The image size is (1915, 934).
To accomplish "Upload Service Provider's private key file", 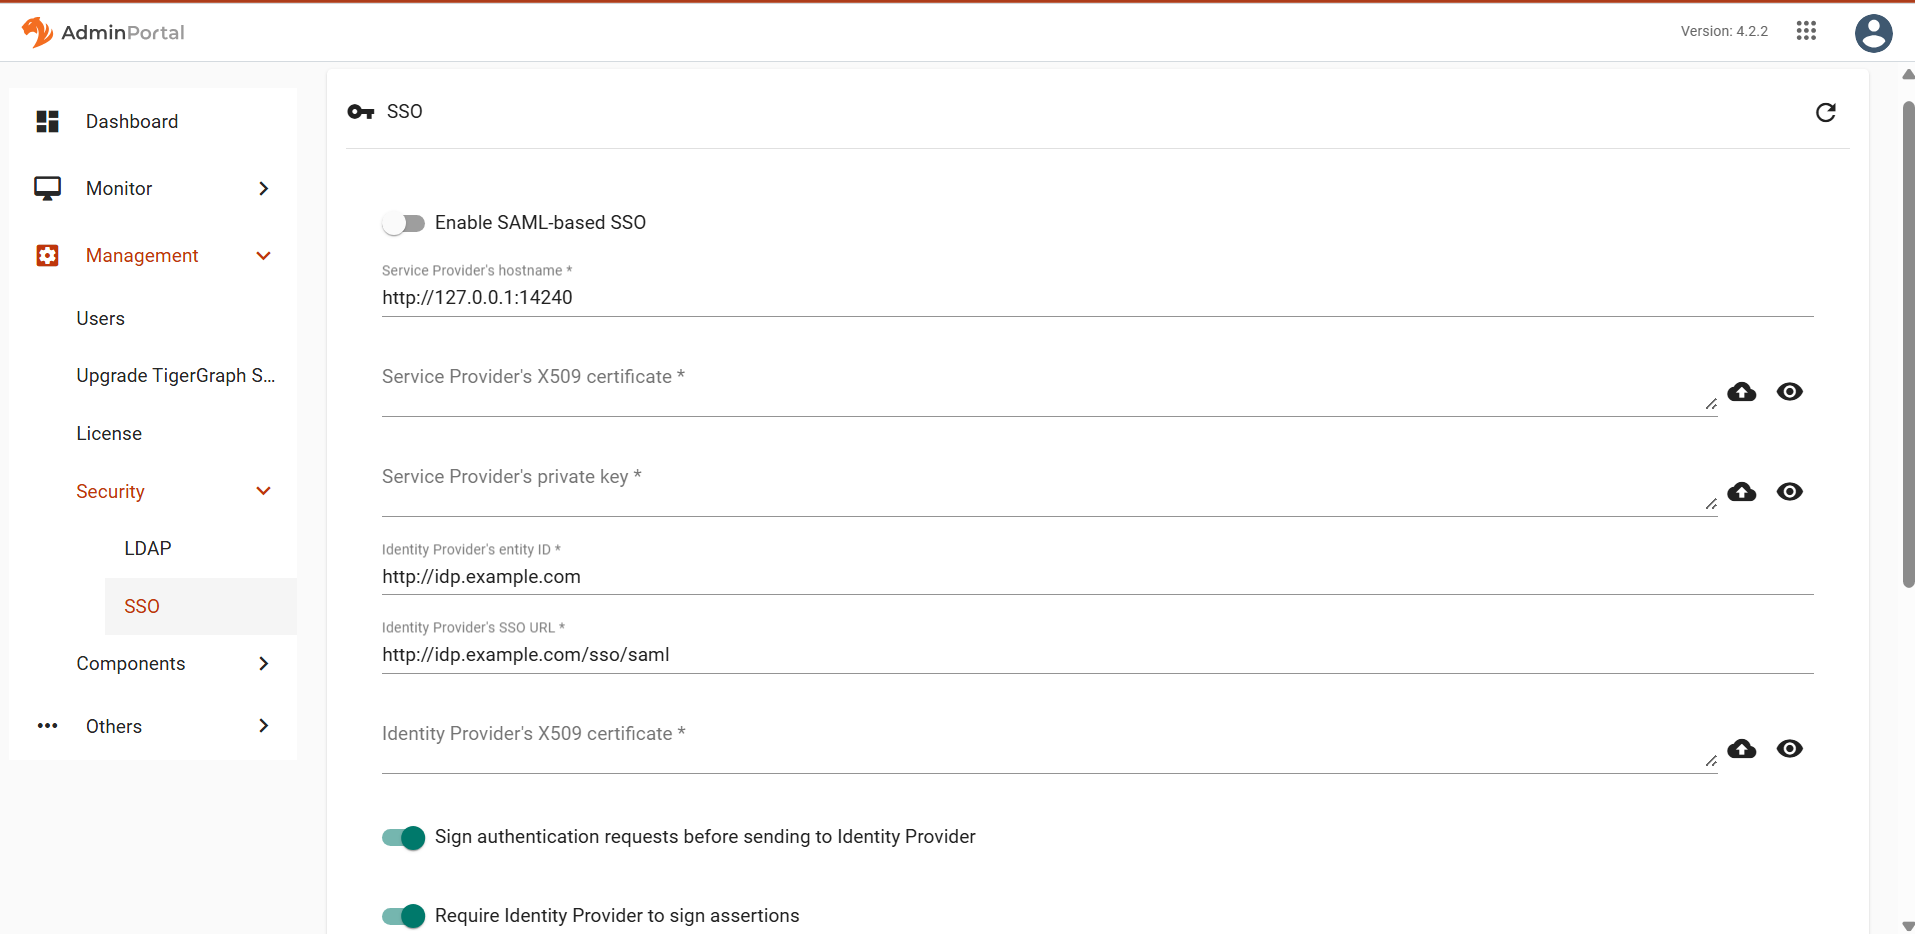I will (1742, 492).
